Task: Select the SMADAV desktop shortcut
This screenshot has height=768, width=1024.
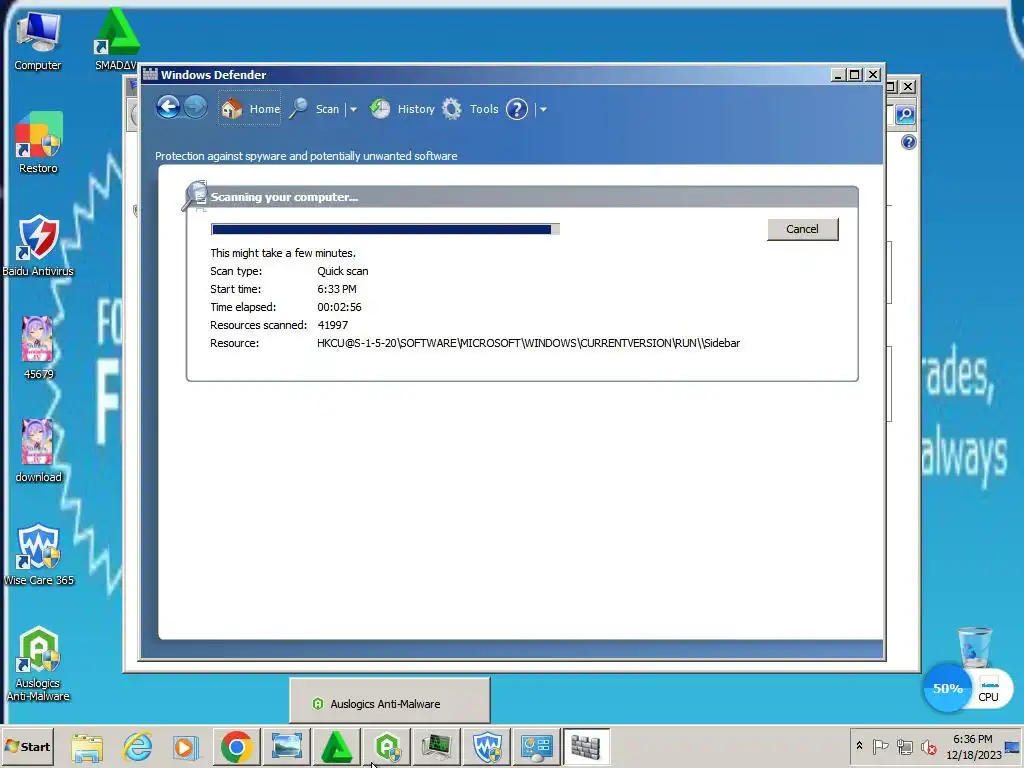Action: 116,39
